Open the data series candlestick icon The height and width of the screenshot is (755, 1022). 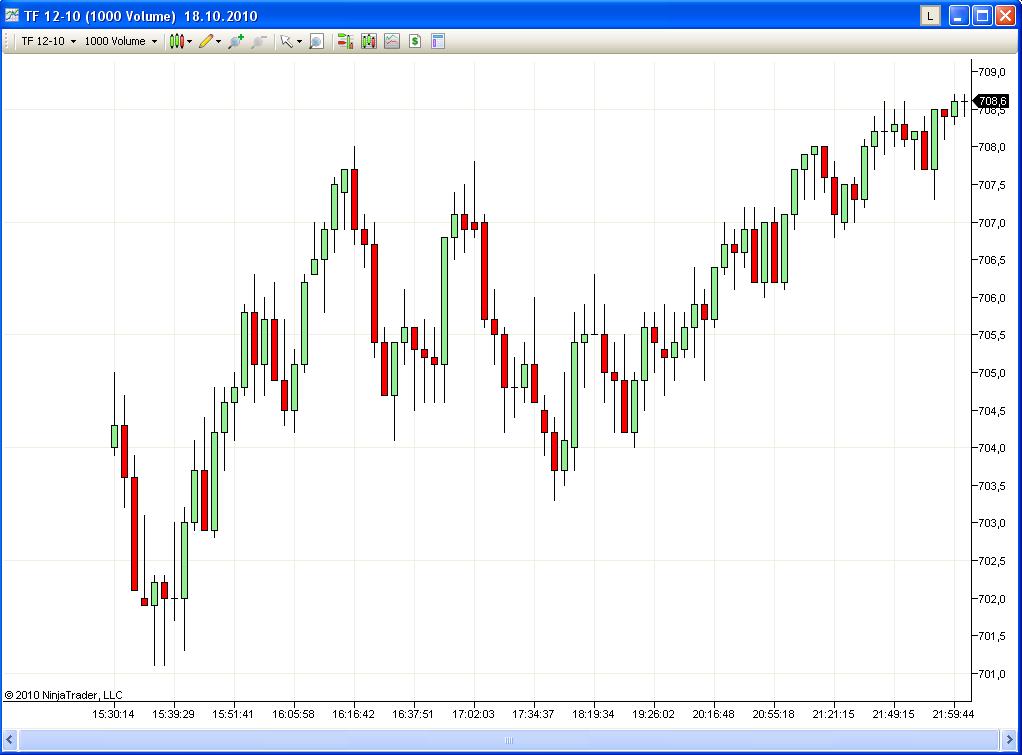coord(369,42)
